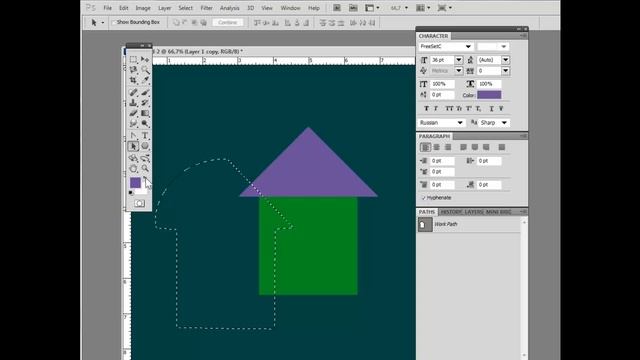Select the Dodge tool
The image size is (640, 360).
(x=145, y=123)
